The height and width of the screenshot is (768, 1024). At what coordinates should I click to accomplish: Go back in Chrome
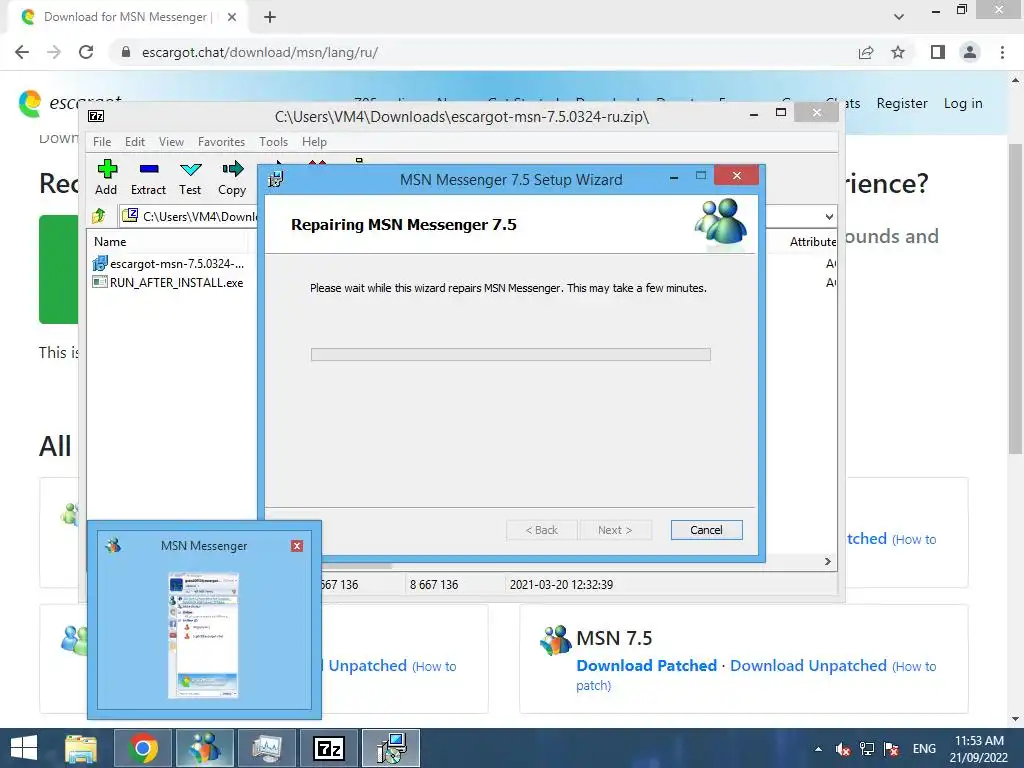[x=22, y=52]
